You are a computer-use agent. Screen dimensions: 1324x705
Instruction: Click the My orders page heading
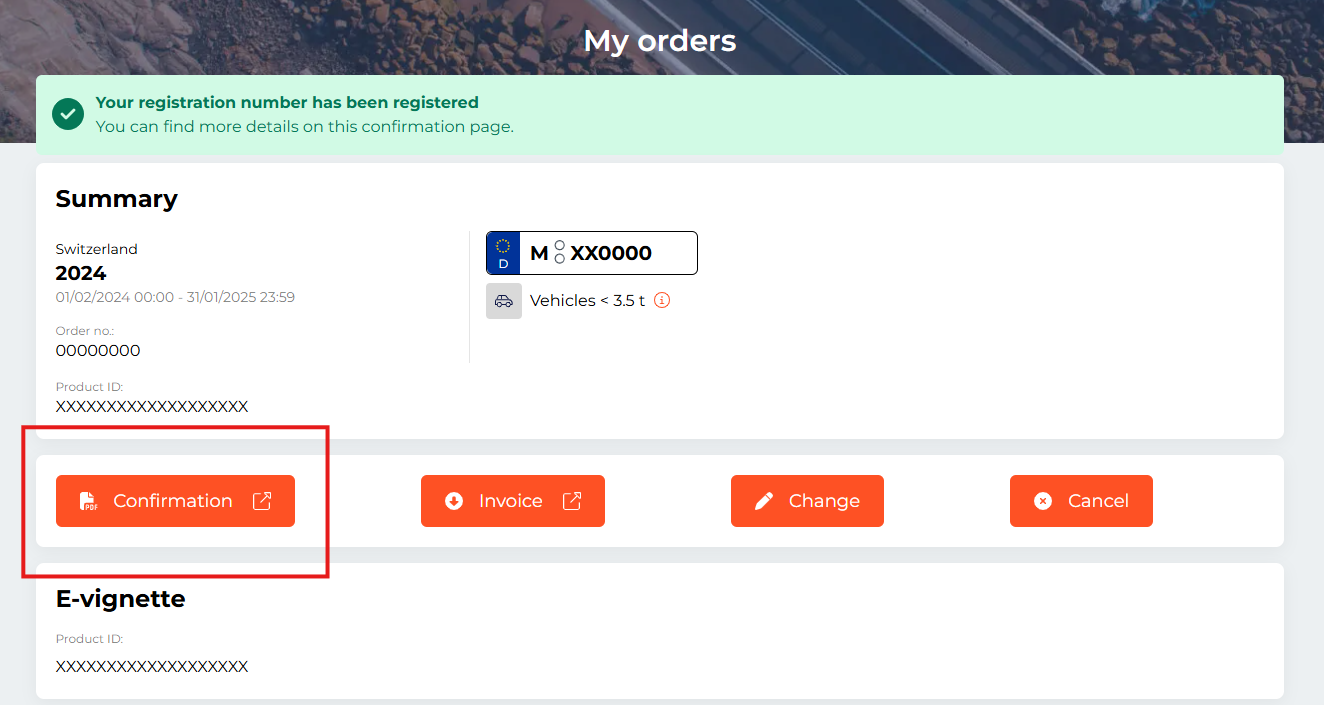click(x=660, y=41)
